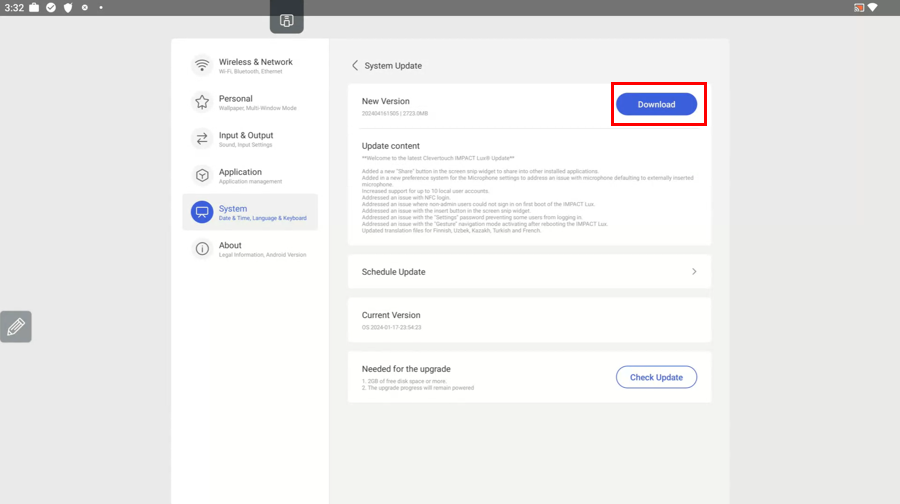Click the System monitor icon

coord(202,212)
